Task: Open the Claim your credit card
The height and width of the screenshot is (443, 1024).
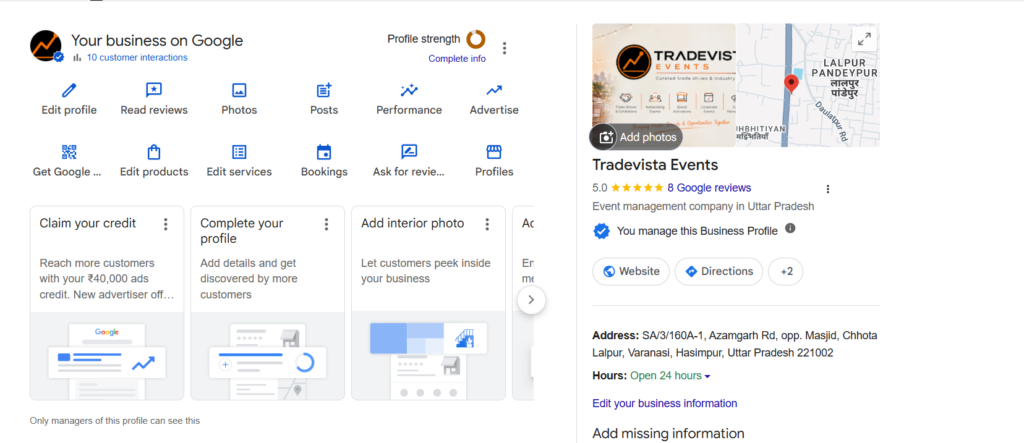Action: point(107,303)
